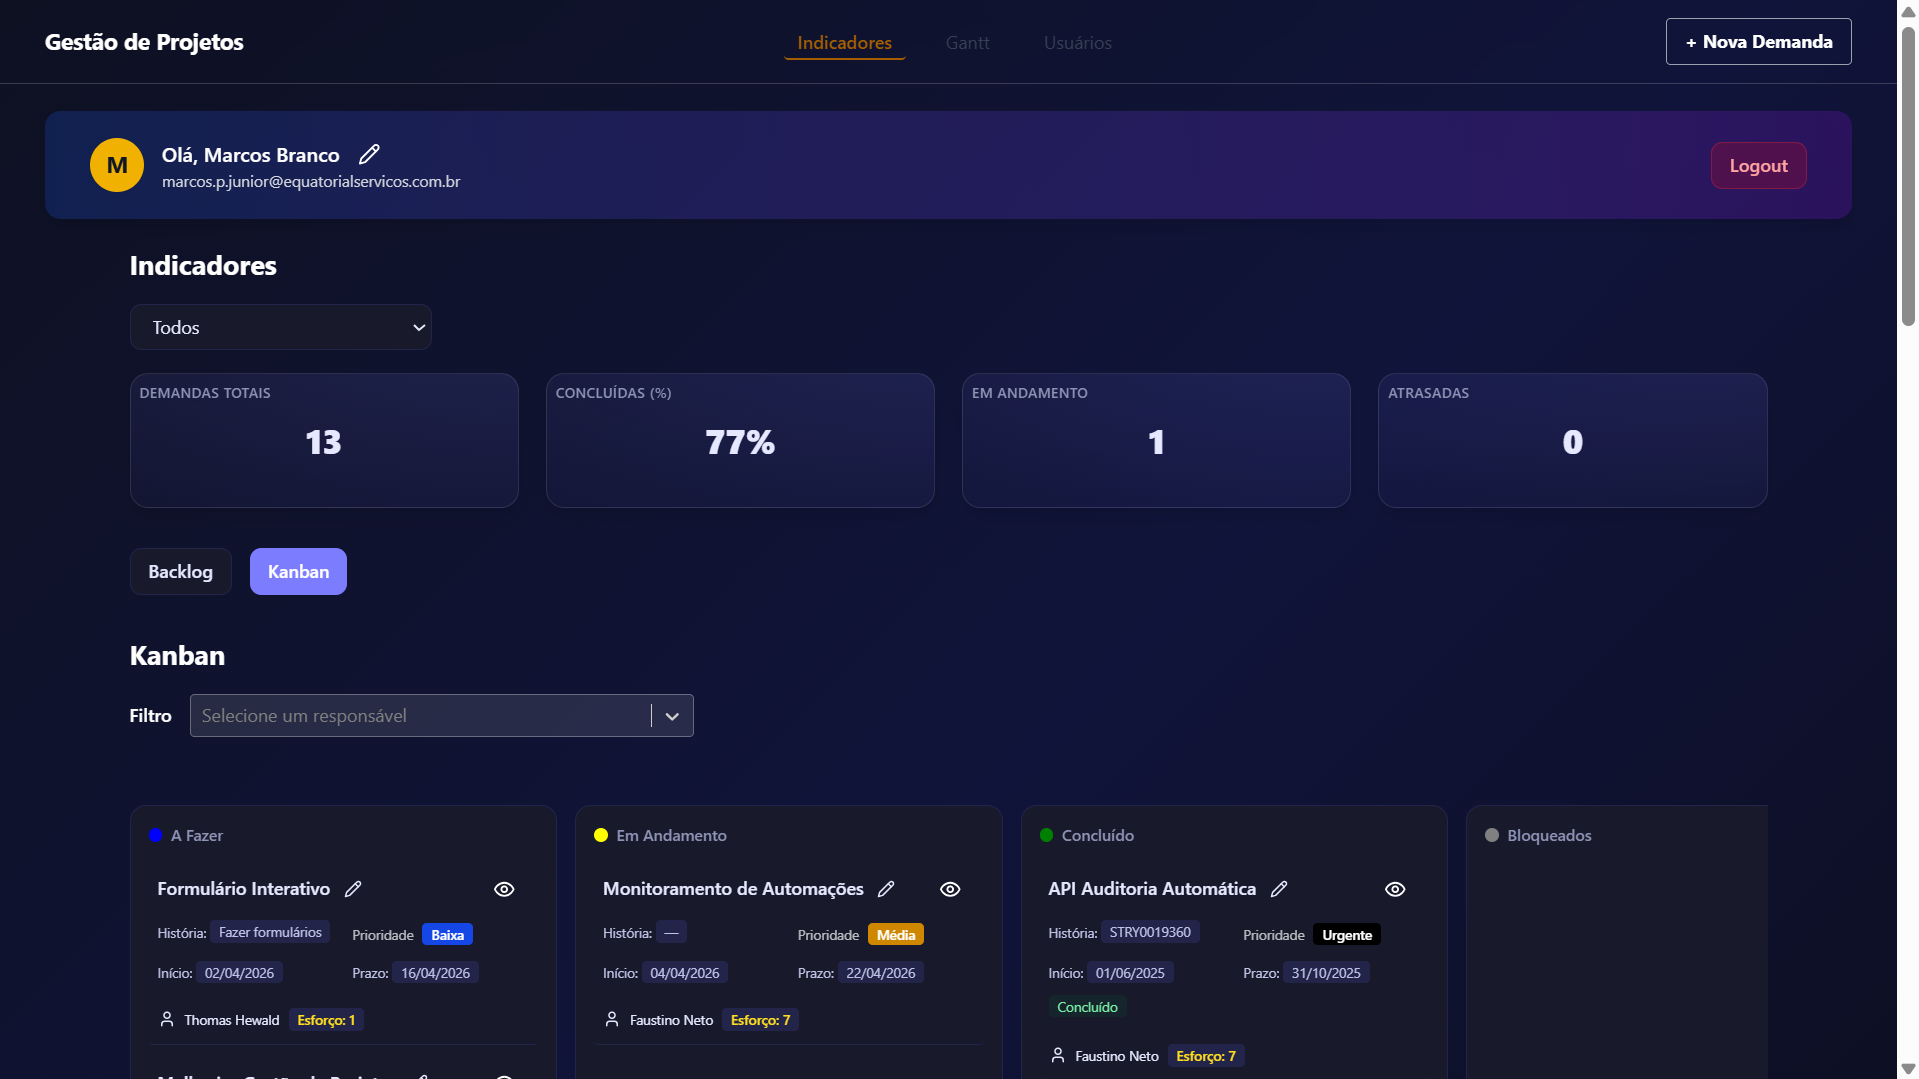
Task: Click the Demandas Totais card
Action: 324,440
